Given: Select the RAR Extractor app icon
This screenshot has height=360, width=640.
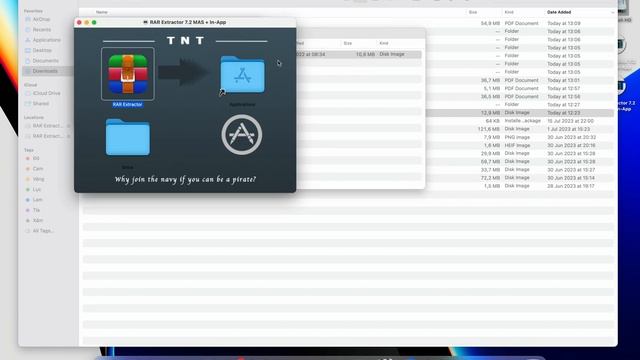Looking at the screenshot, I should pos(128,74).
